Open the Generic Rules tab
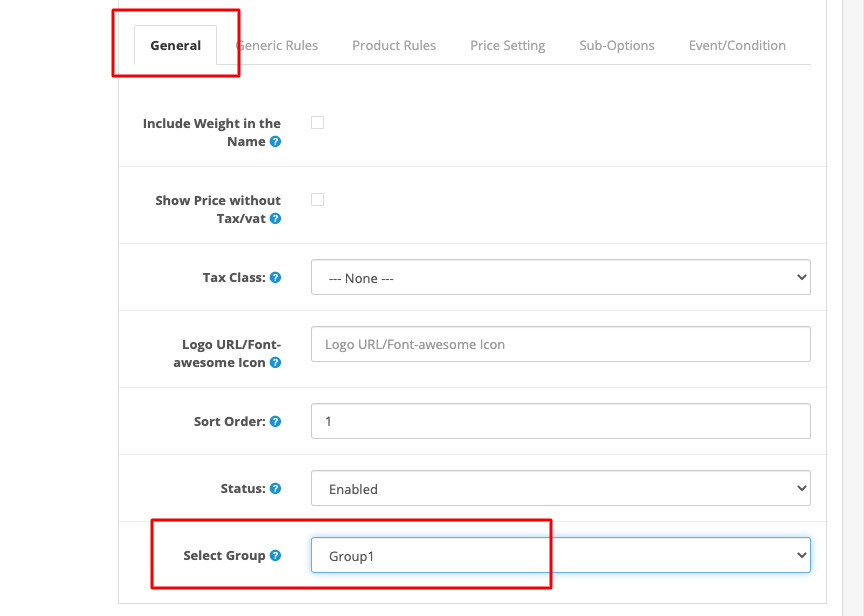 point(277,45)
